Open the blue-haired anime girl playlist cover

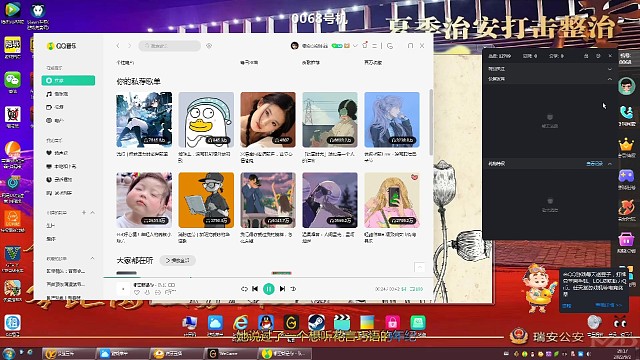tap(144, 120)
